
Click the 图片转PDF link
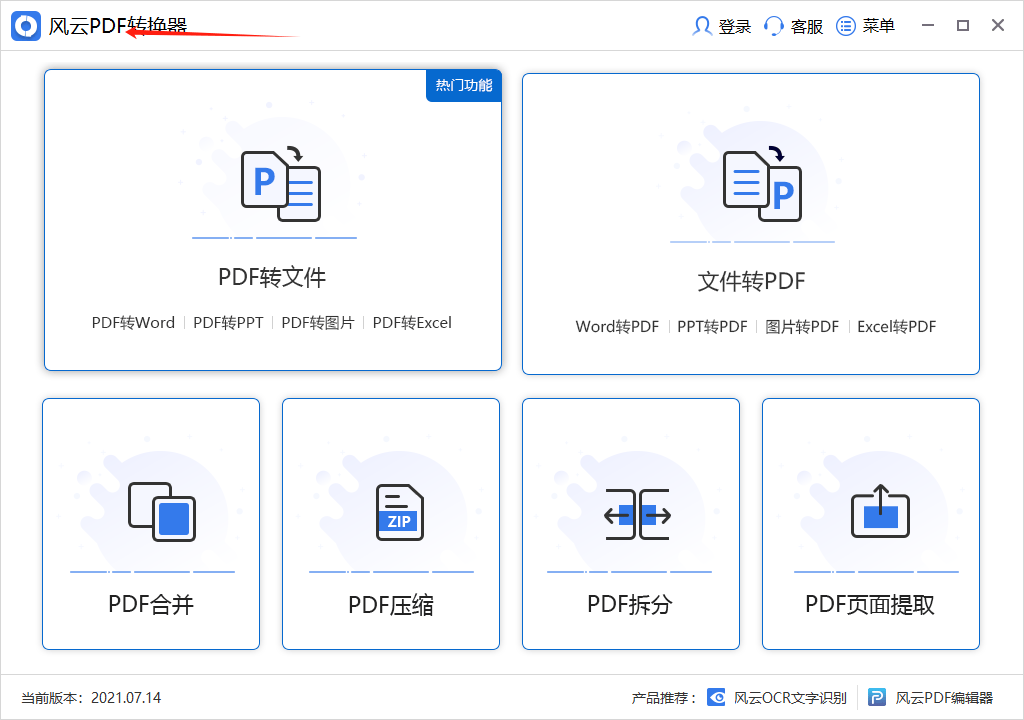point(799,326)
